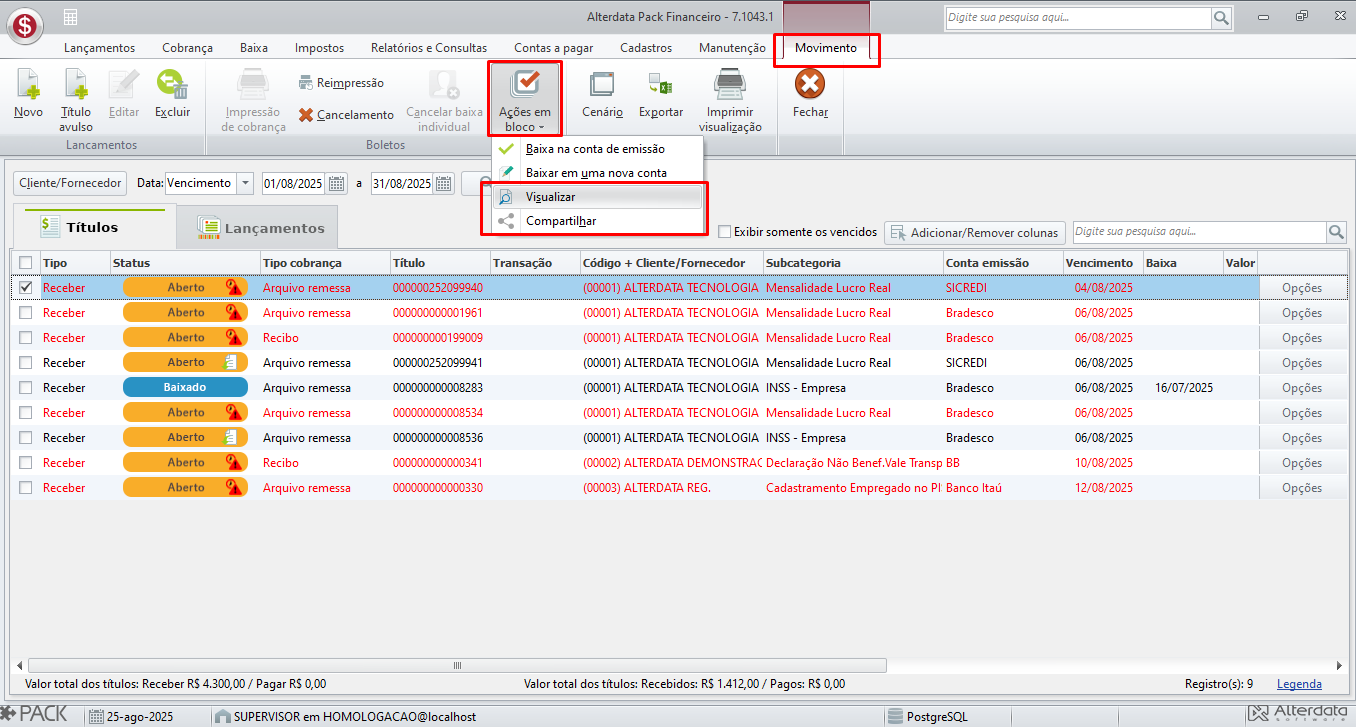Open the Vencimento date type dropdown

(246, 184)
